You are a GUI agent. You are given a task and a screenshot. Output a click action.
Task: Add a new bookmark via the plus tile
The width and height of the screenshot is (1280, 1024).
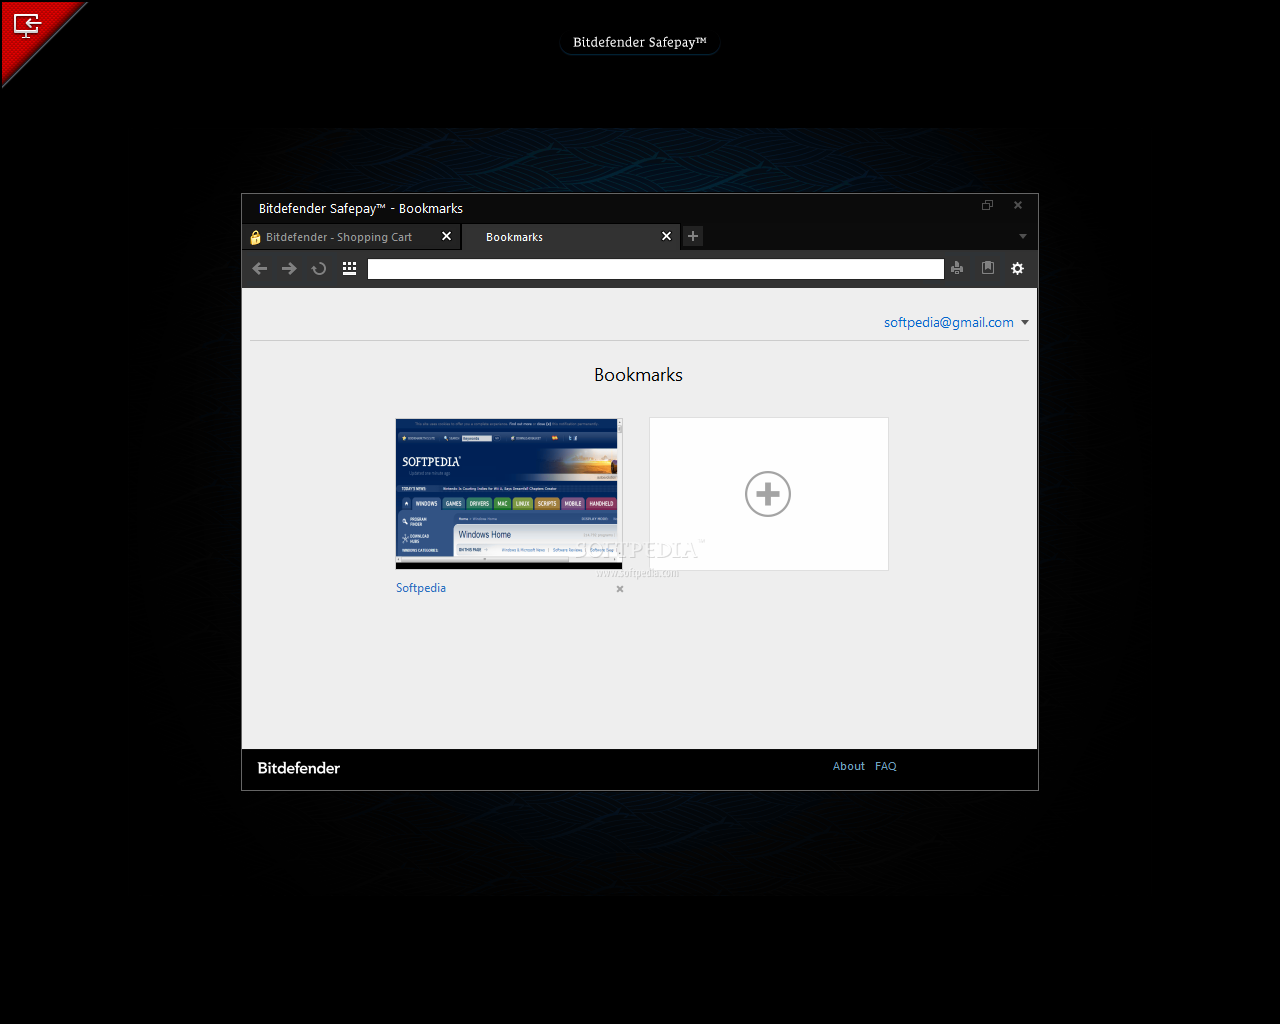(768, 494)
